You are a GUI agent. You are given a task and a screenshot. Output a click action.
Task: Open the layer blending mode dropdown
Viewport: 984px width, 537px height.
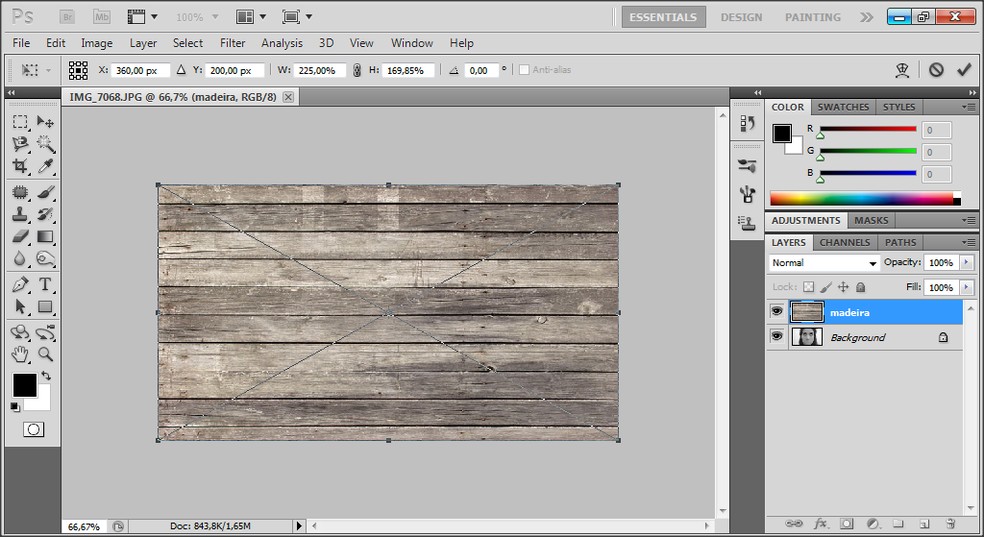click(x=824, y=263)
